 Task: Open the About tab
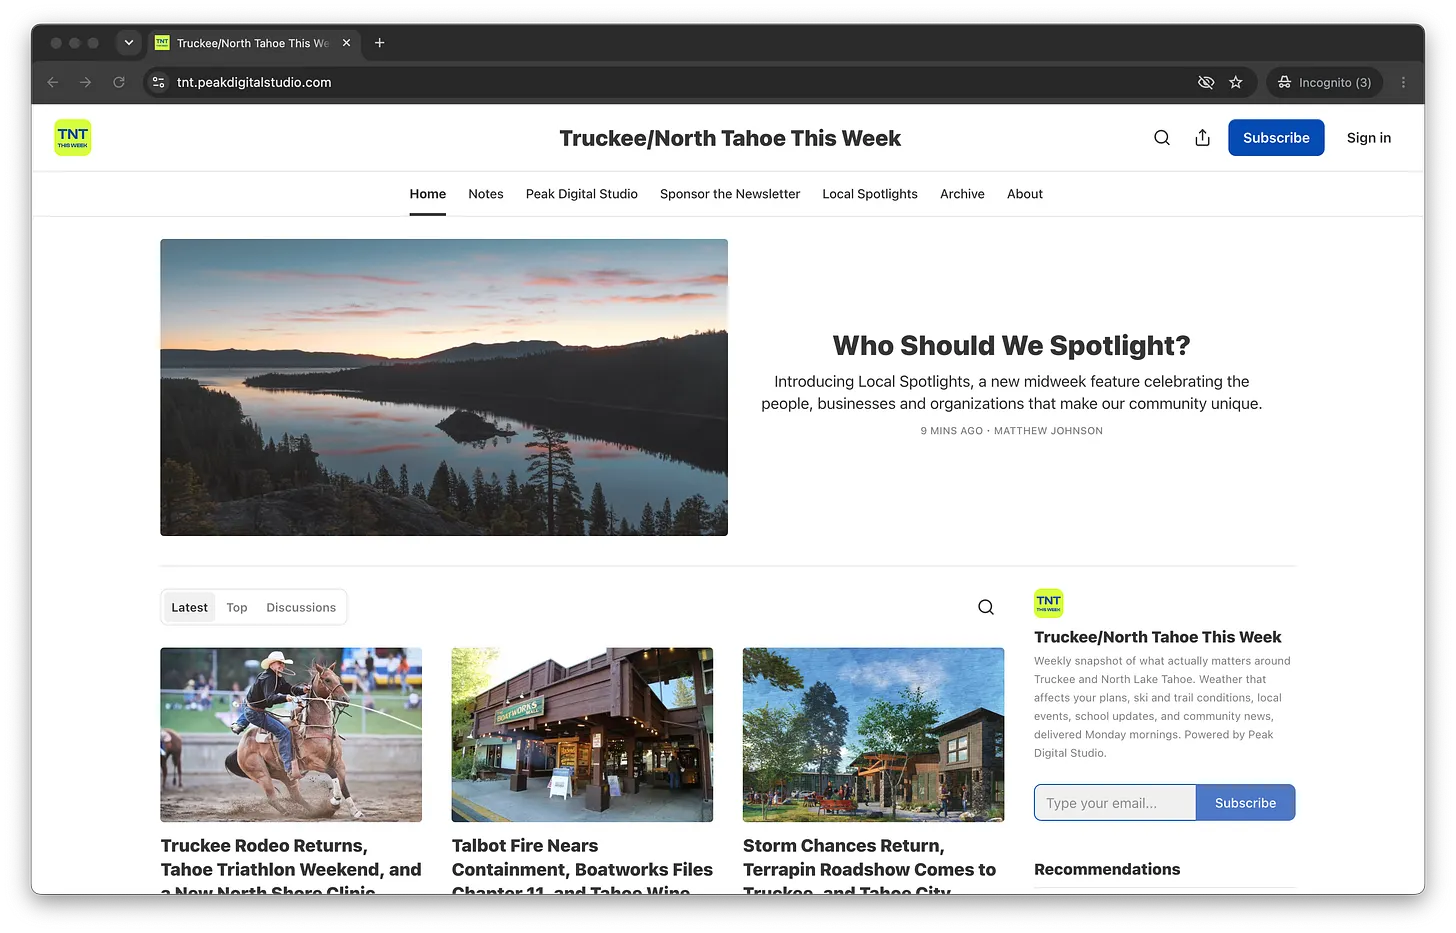click(1025, 194)
